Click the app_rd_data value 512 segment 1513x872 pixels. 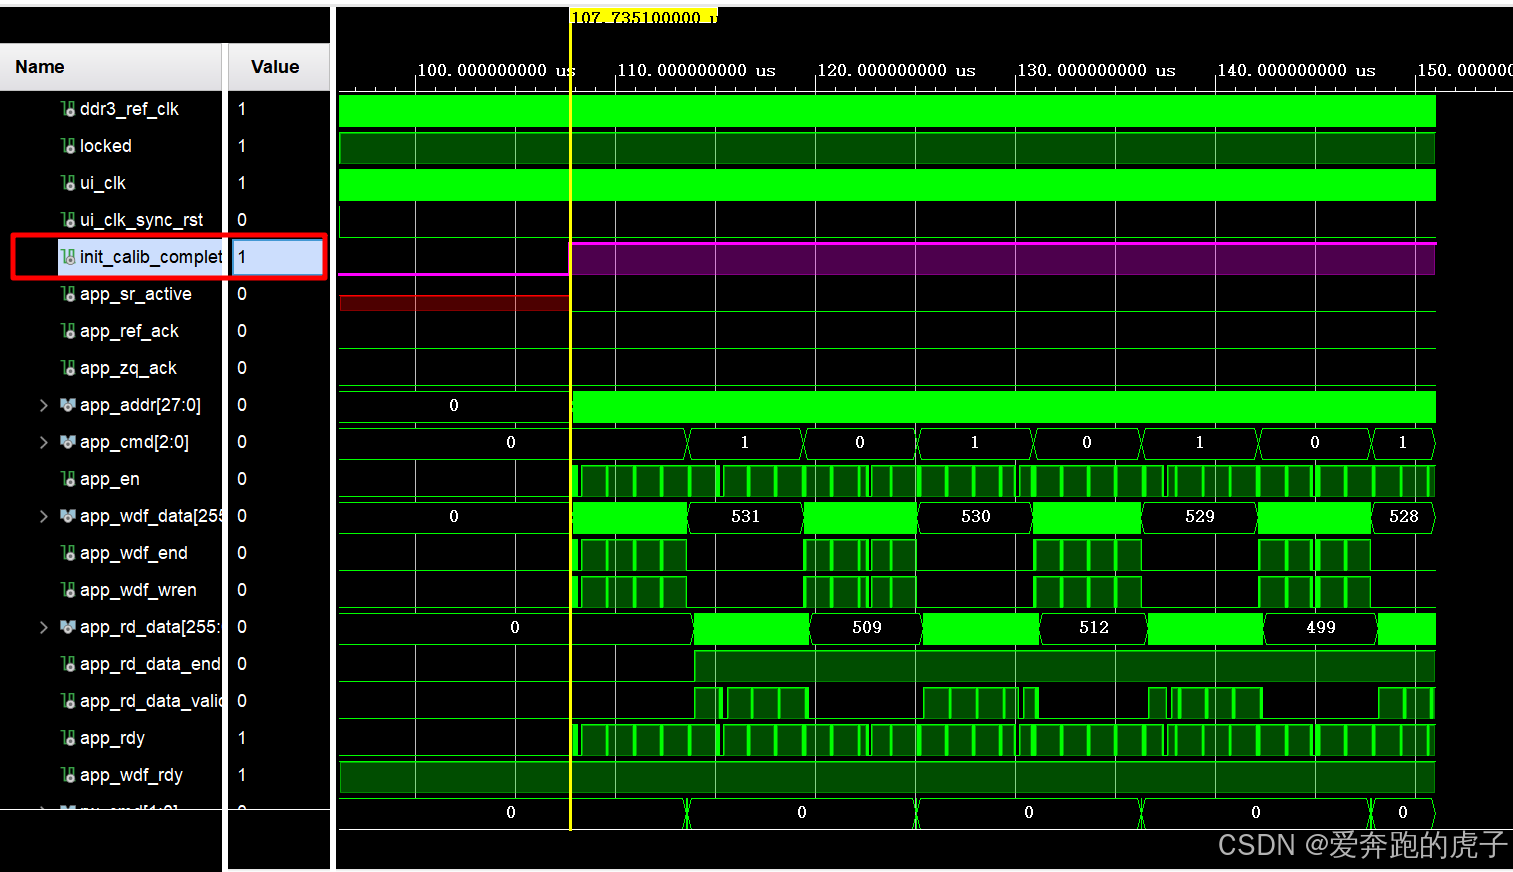[x=1094, y=628]
